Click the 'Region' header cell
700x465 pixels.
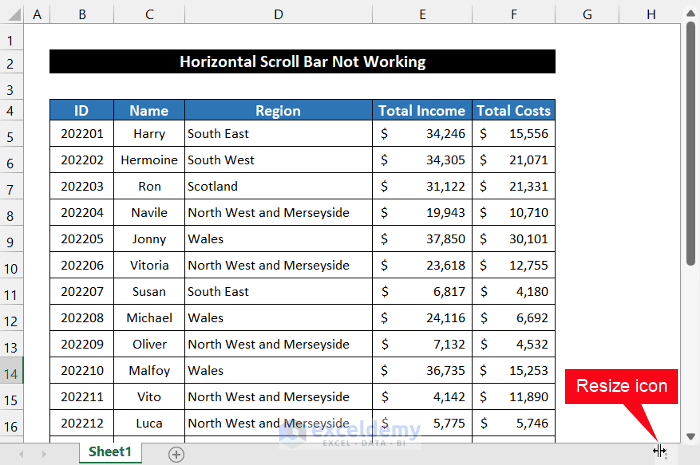pos(278,111)
